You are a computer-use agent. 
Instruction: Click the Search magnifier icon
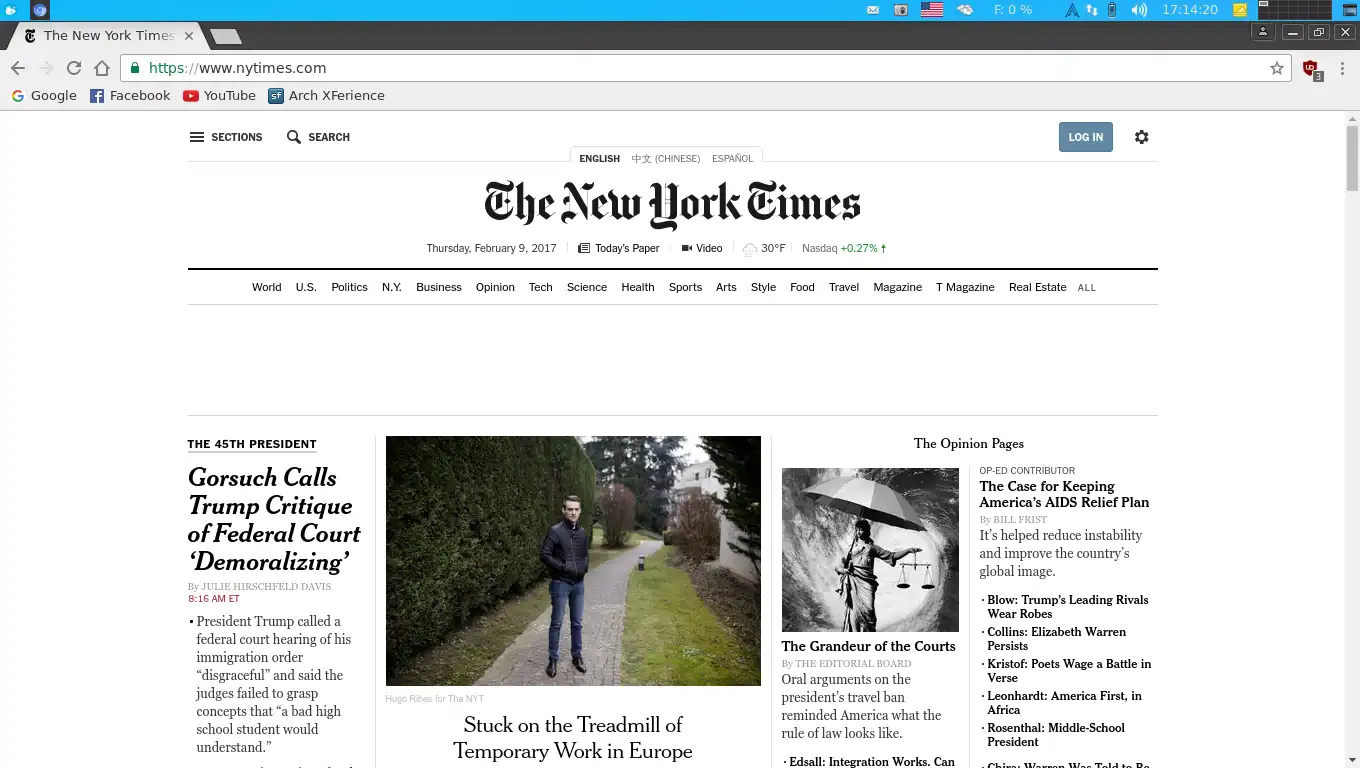294,137
